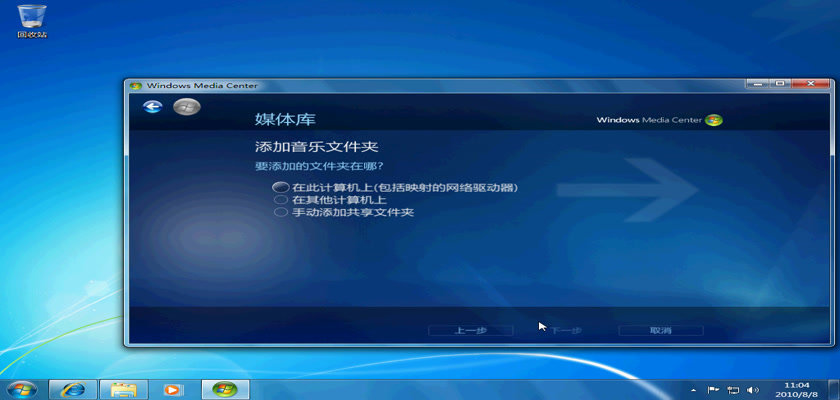Open Windows Explorer folder in taskbar

click(123, 389)
